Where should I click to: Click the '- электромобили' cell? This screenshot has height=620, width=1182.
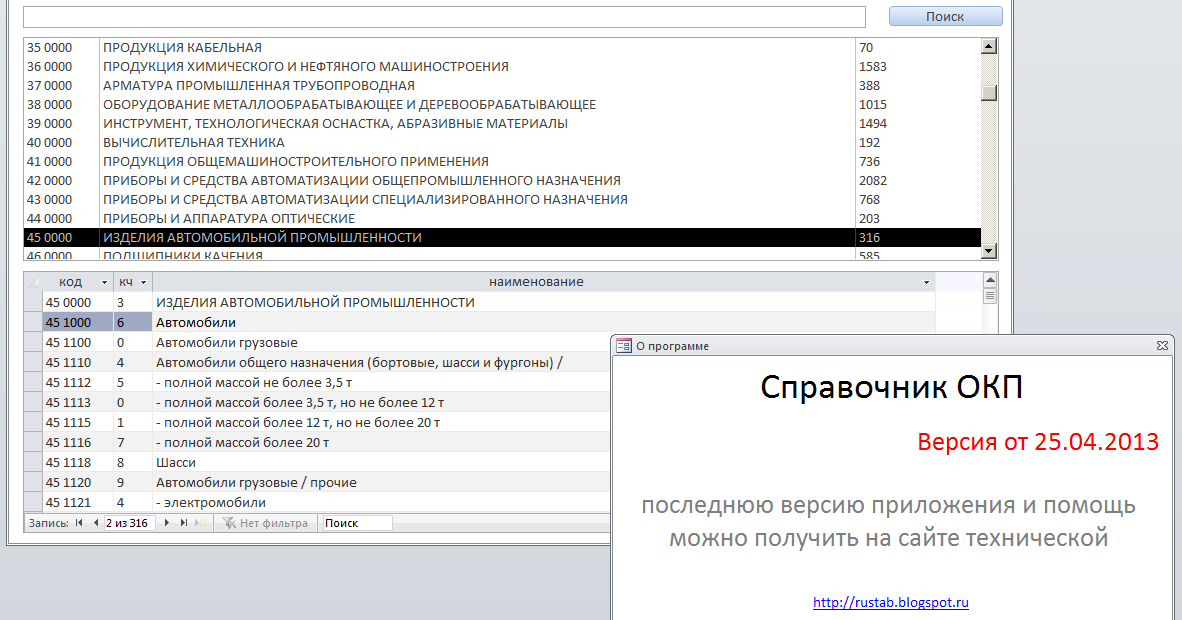tap(381, 502)
